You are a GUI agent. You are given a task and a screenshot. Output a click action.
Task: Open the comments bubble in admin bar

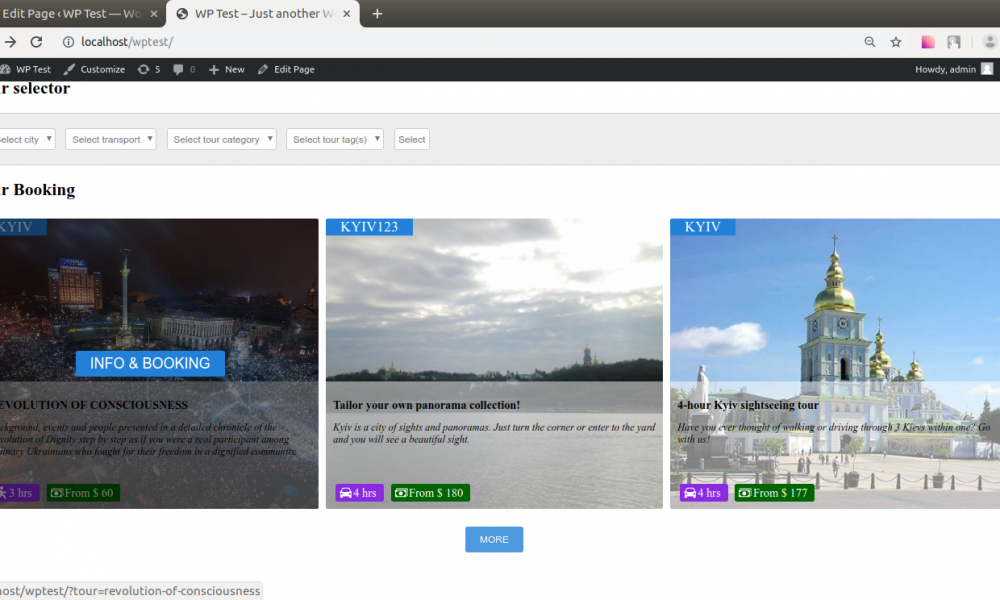[184, 69]
